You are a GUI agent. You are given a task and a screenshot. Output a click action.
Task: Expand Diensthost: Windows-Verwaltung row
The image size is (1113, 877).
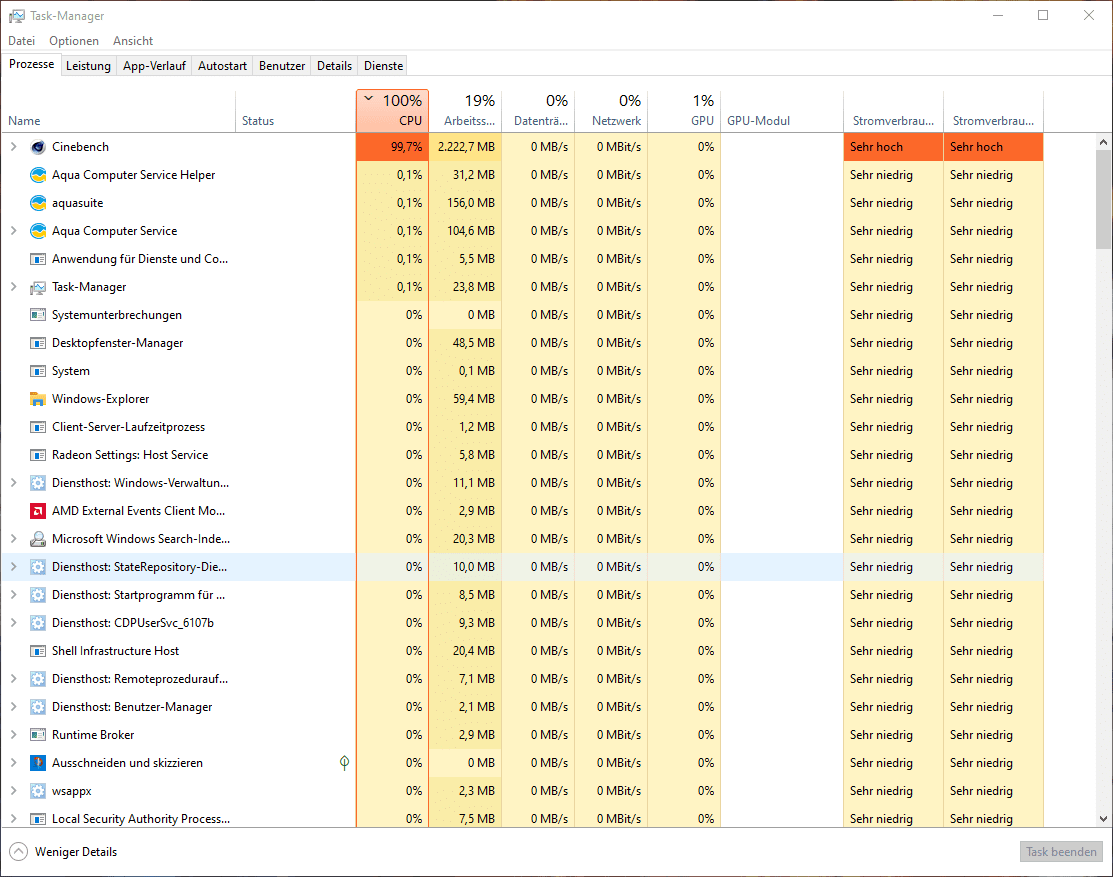(x=13, y=482)
